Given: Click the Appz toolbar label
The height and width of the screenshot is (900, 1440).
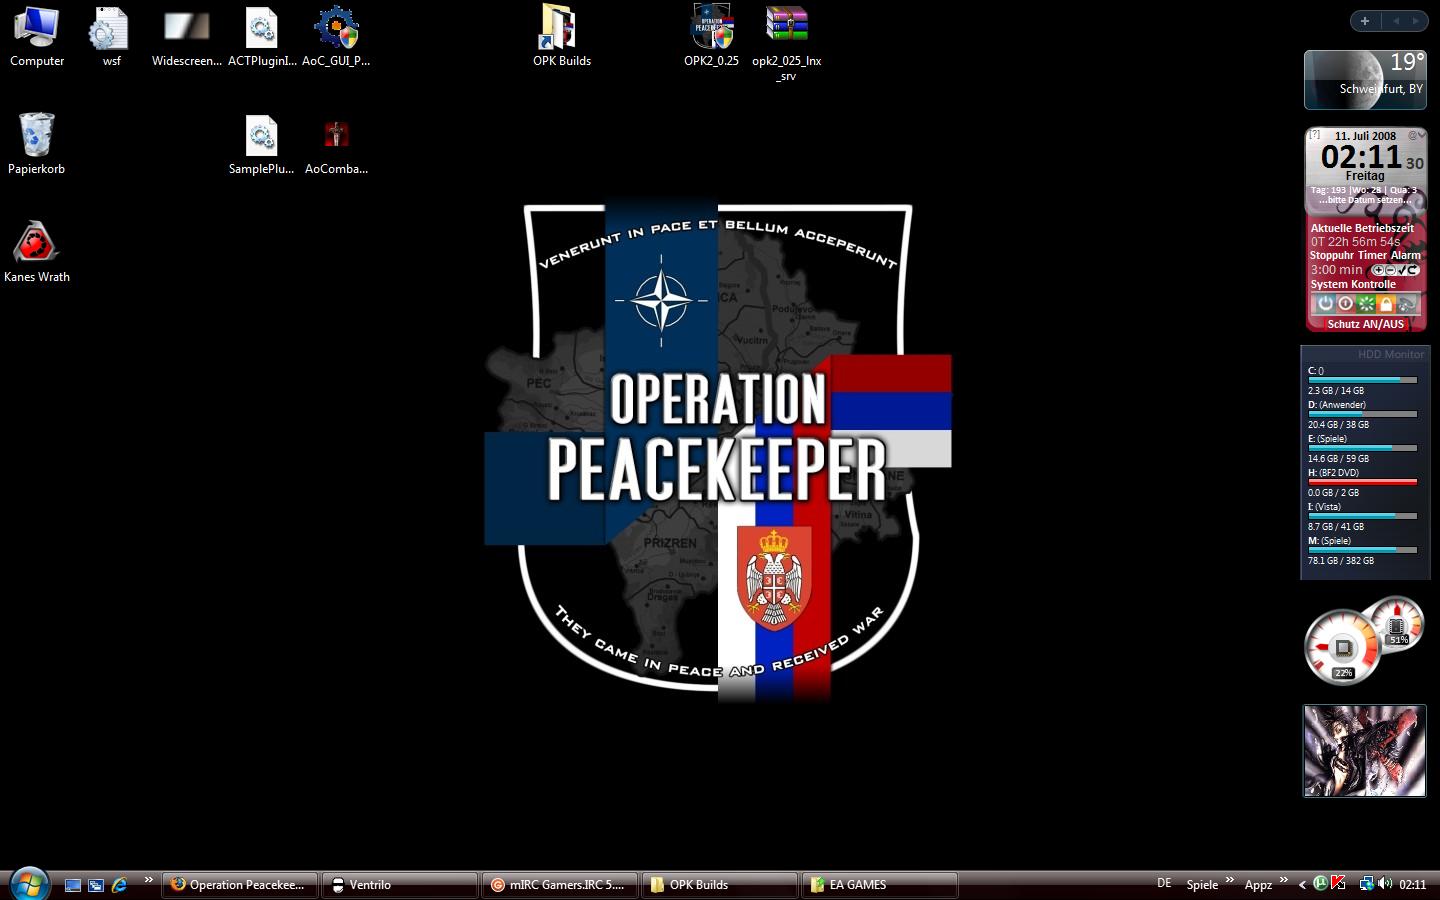Looking at the screenshot, I should [1258, 885].
